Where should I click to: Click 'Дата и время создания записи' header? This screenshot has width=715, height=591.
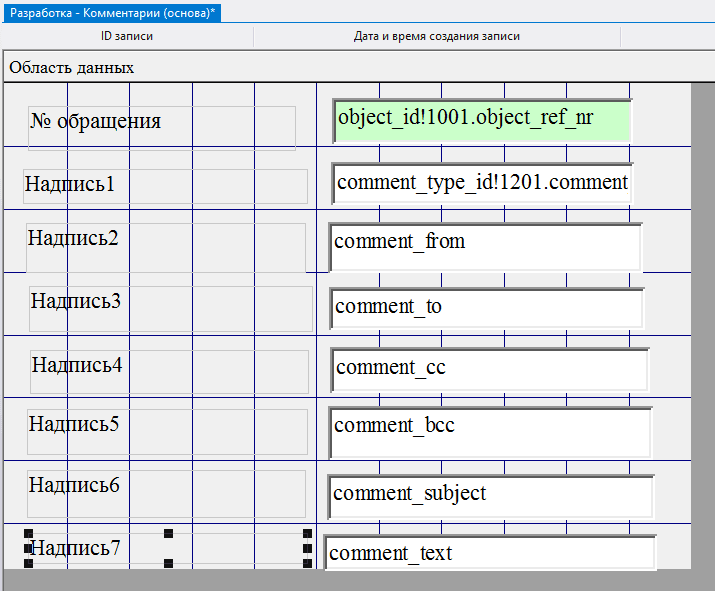pos(436,36)
